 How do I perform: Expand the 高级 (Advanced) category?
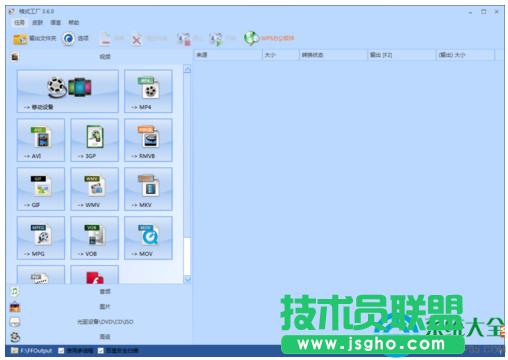(105, 337)
